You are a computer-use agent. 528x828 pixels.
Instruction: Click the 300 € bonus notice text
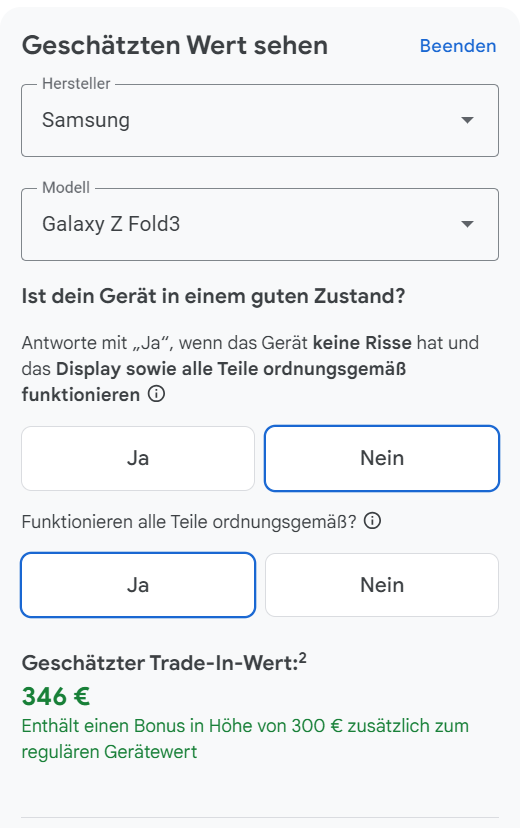point(245,739)
